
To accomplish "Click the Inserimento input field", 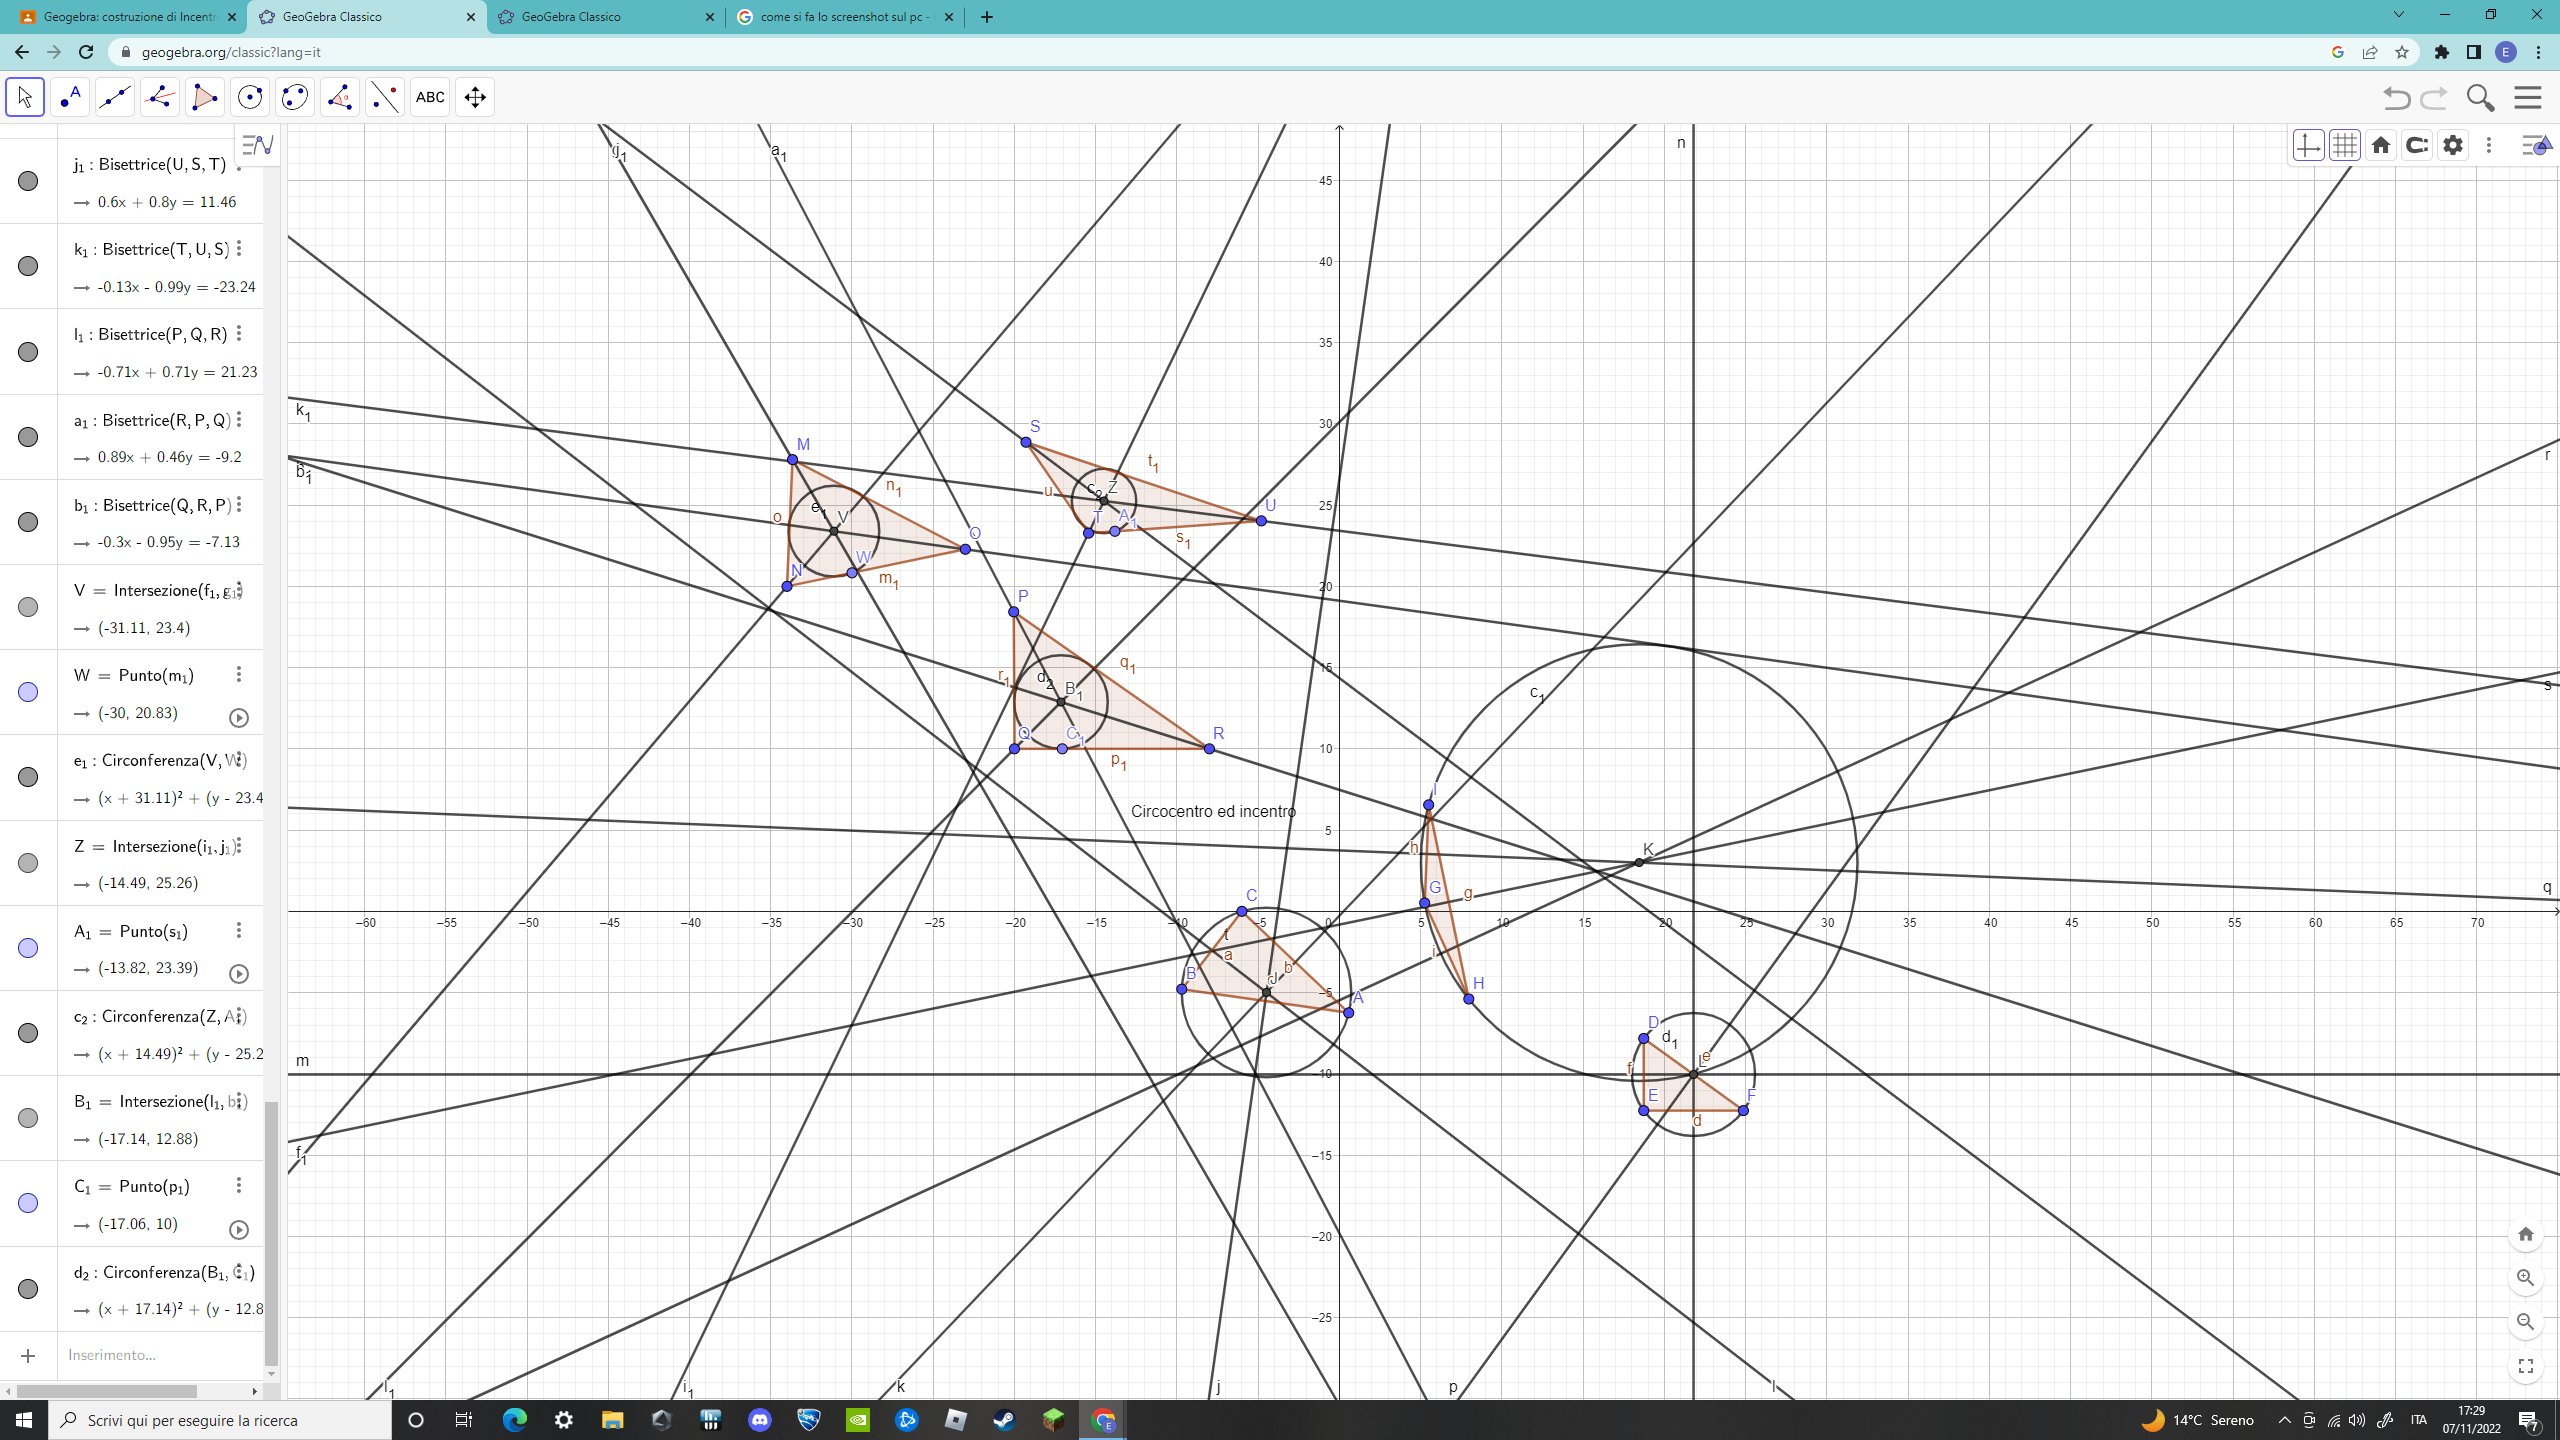I will [x=160, y=1355].
